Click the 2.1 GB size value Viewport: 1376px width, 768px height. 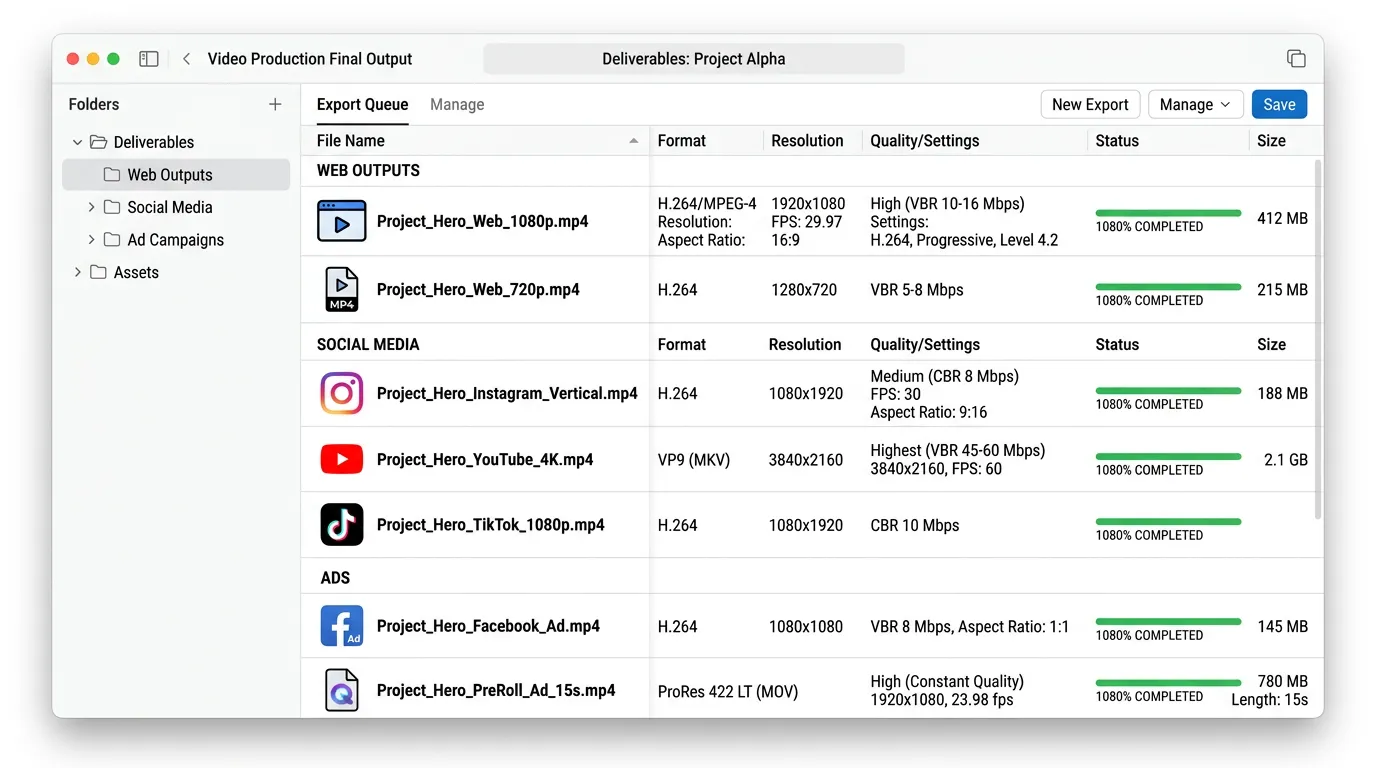point(1285,460)
